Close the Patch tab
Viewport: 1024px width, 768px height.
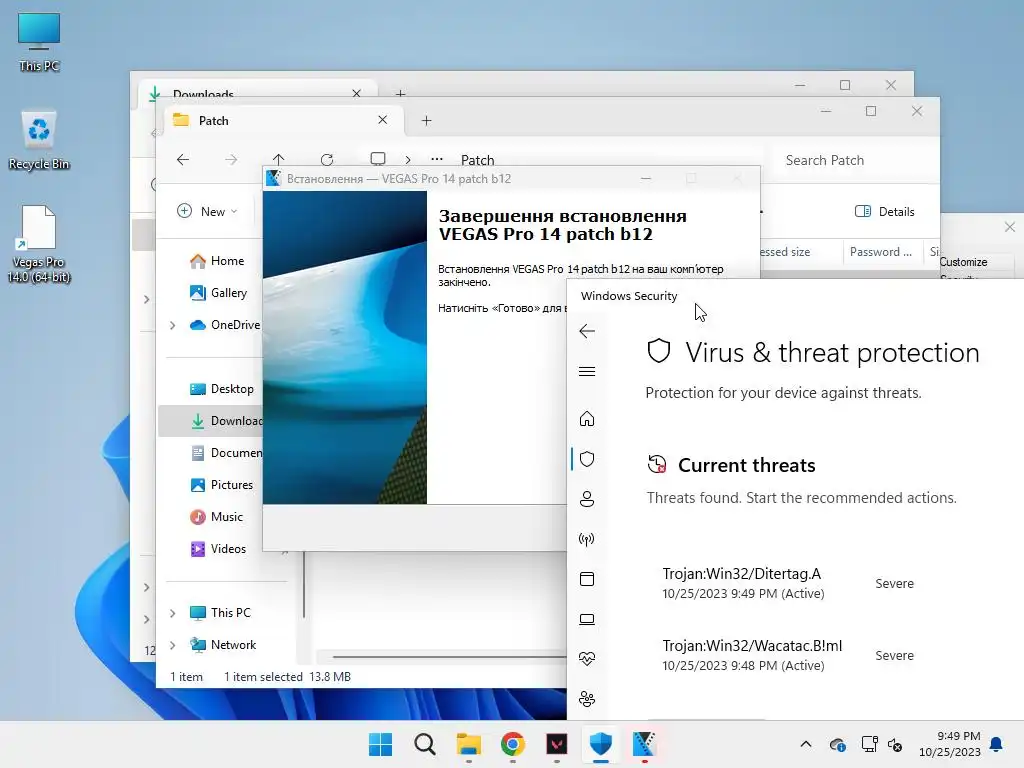pyautogui.click(x=383, y=120)
